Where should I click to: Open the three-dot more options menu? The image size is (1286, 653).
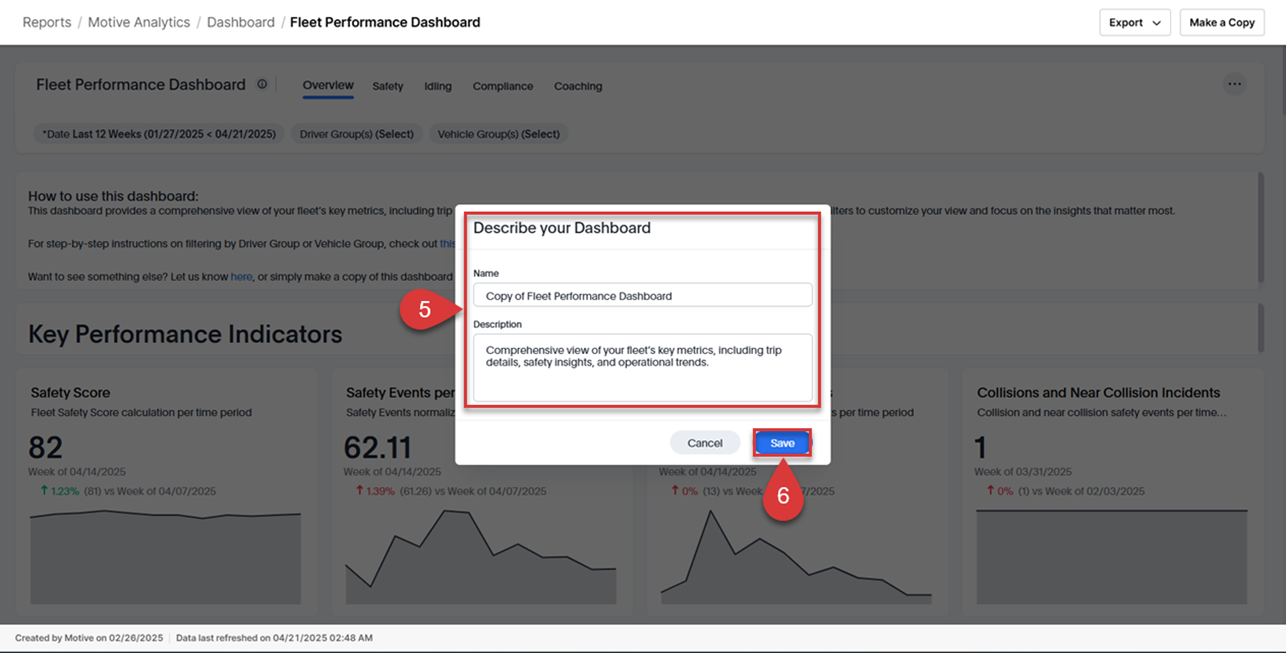pyautogui.click(x=1235, y=84)
